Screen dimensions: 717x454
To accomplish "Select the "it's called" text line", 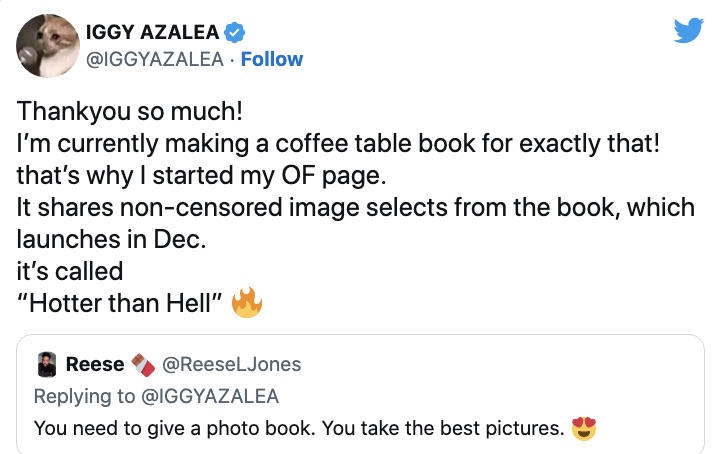I will pos(70,271).
